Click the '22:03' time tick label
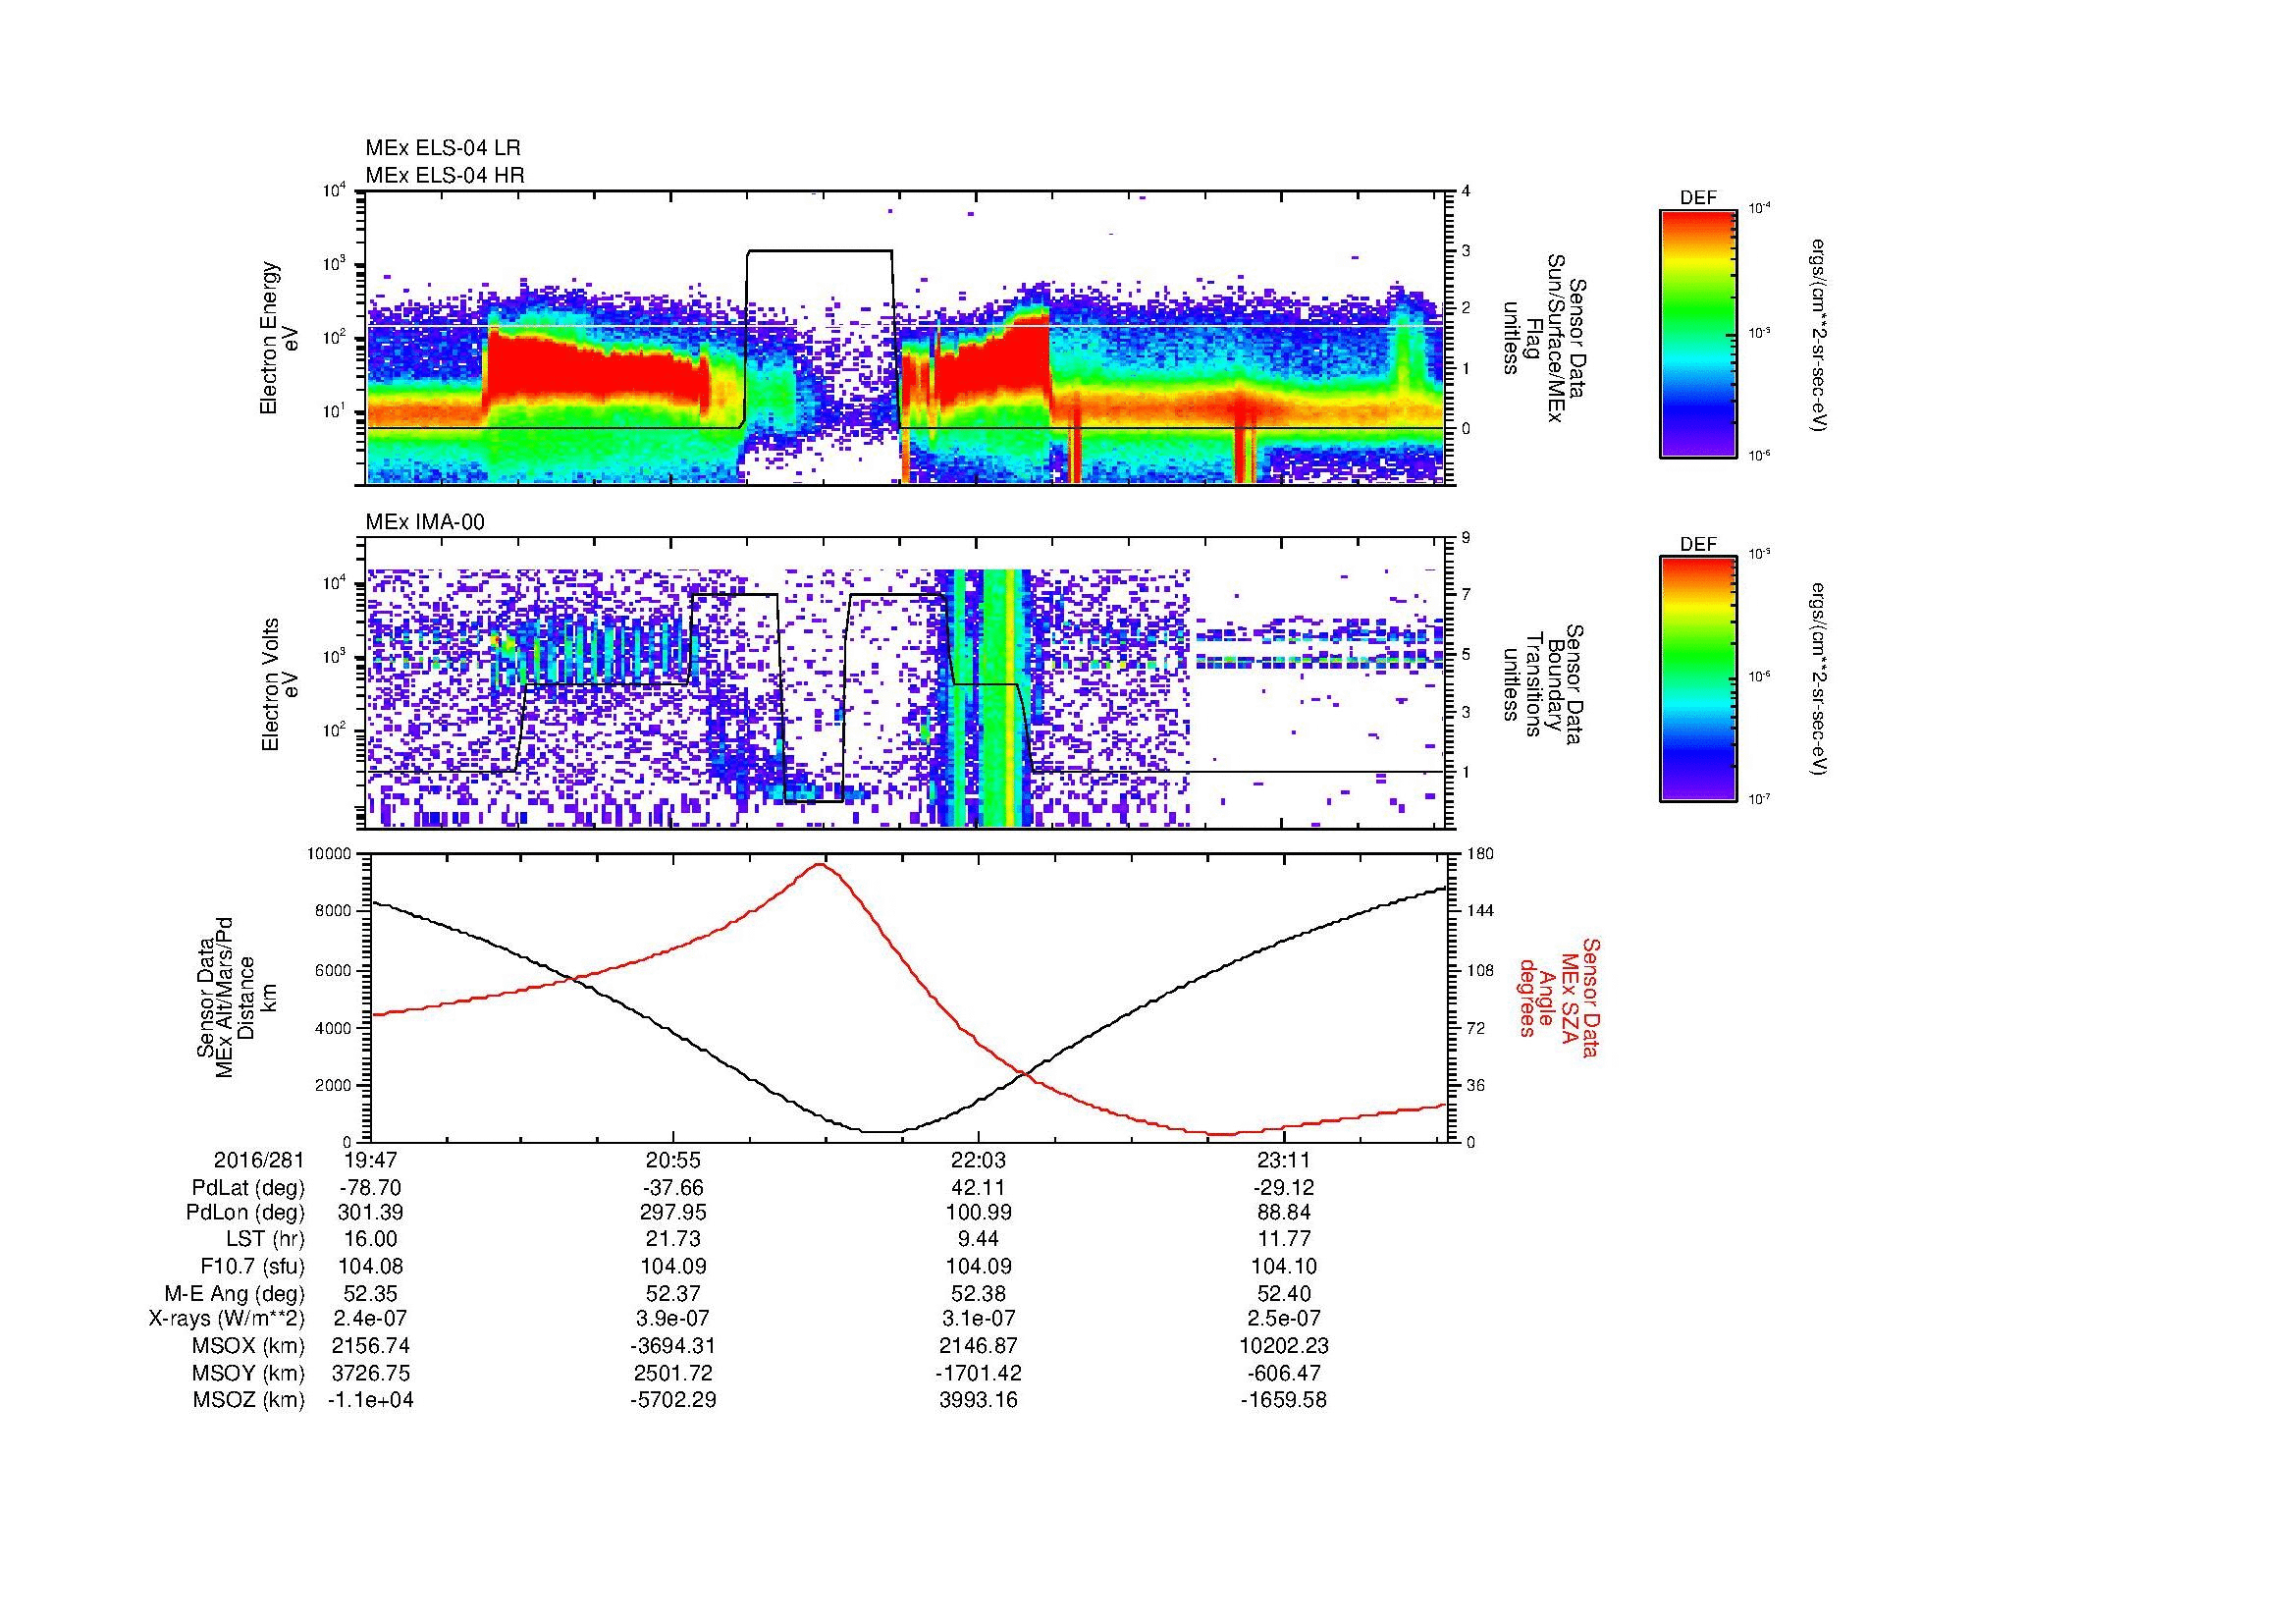Image resolution: width=2296 pixels, height=1623 pixels. (978, 1161)
